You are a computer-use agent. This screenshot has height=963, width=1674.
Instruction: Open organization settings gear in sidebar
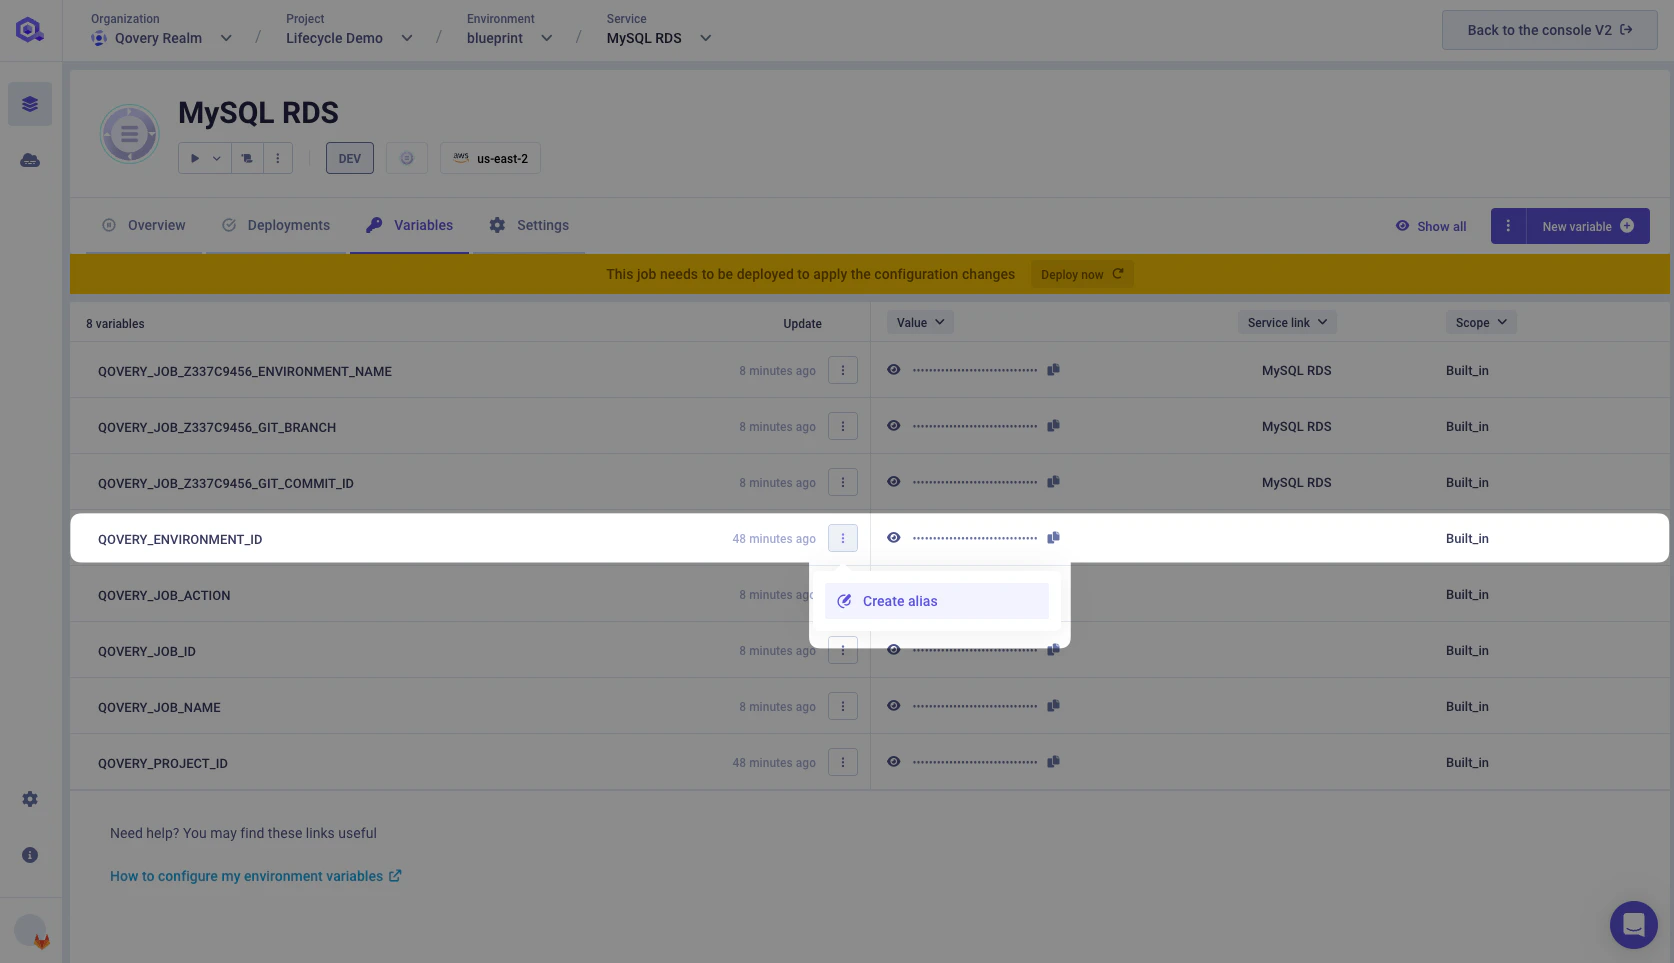(x=30, y=798)
